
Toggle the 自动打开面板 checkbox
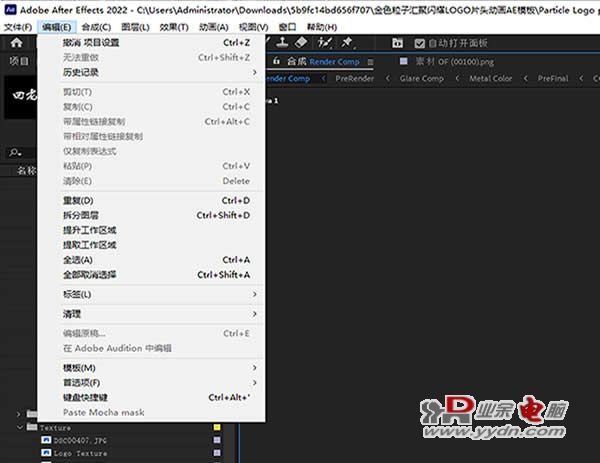tap(419, 43)
